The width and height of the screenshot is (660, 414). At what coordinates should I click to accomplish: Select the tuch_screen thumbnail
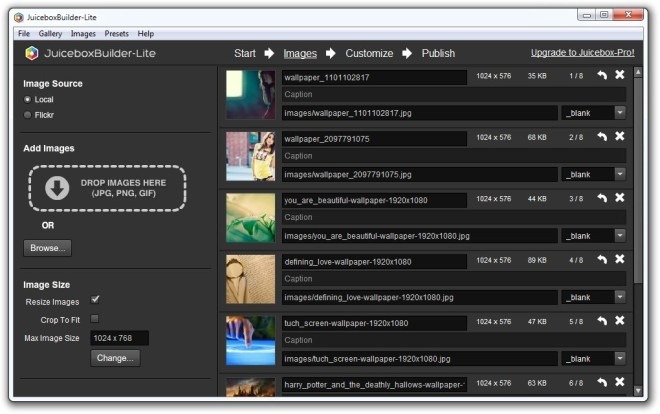(x=250, y=340)
